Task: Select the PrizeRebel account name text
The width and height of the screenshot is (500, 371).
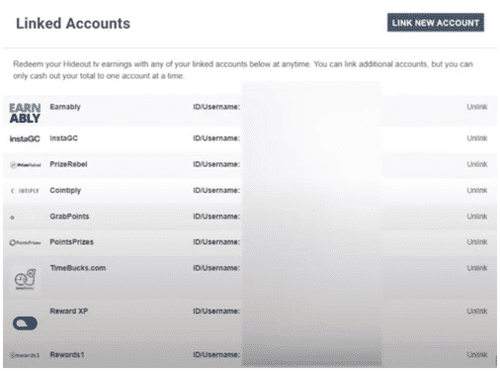Action: 68,164
